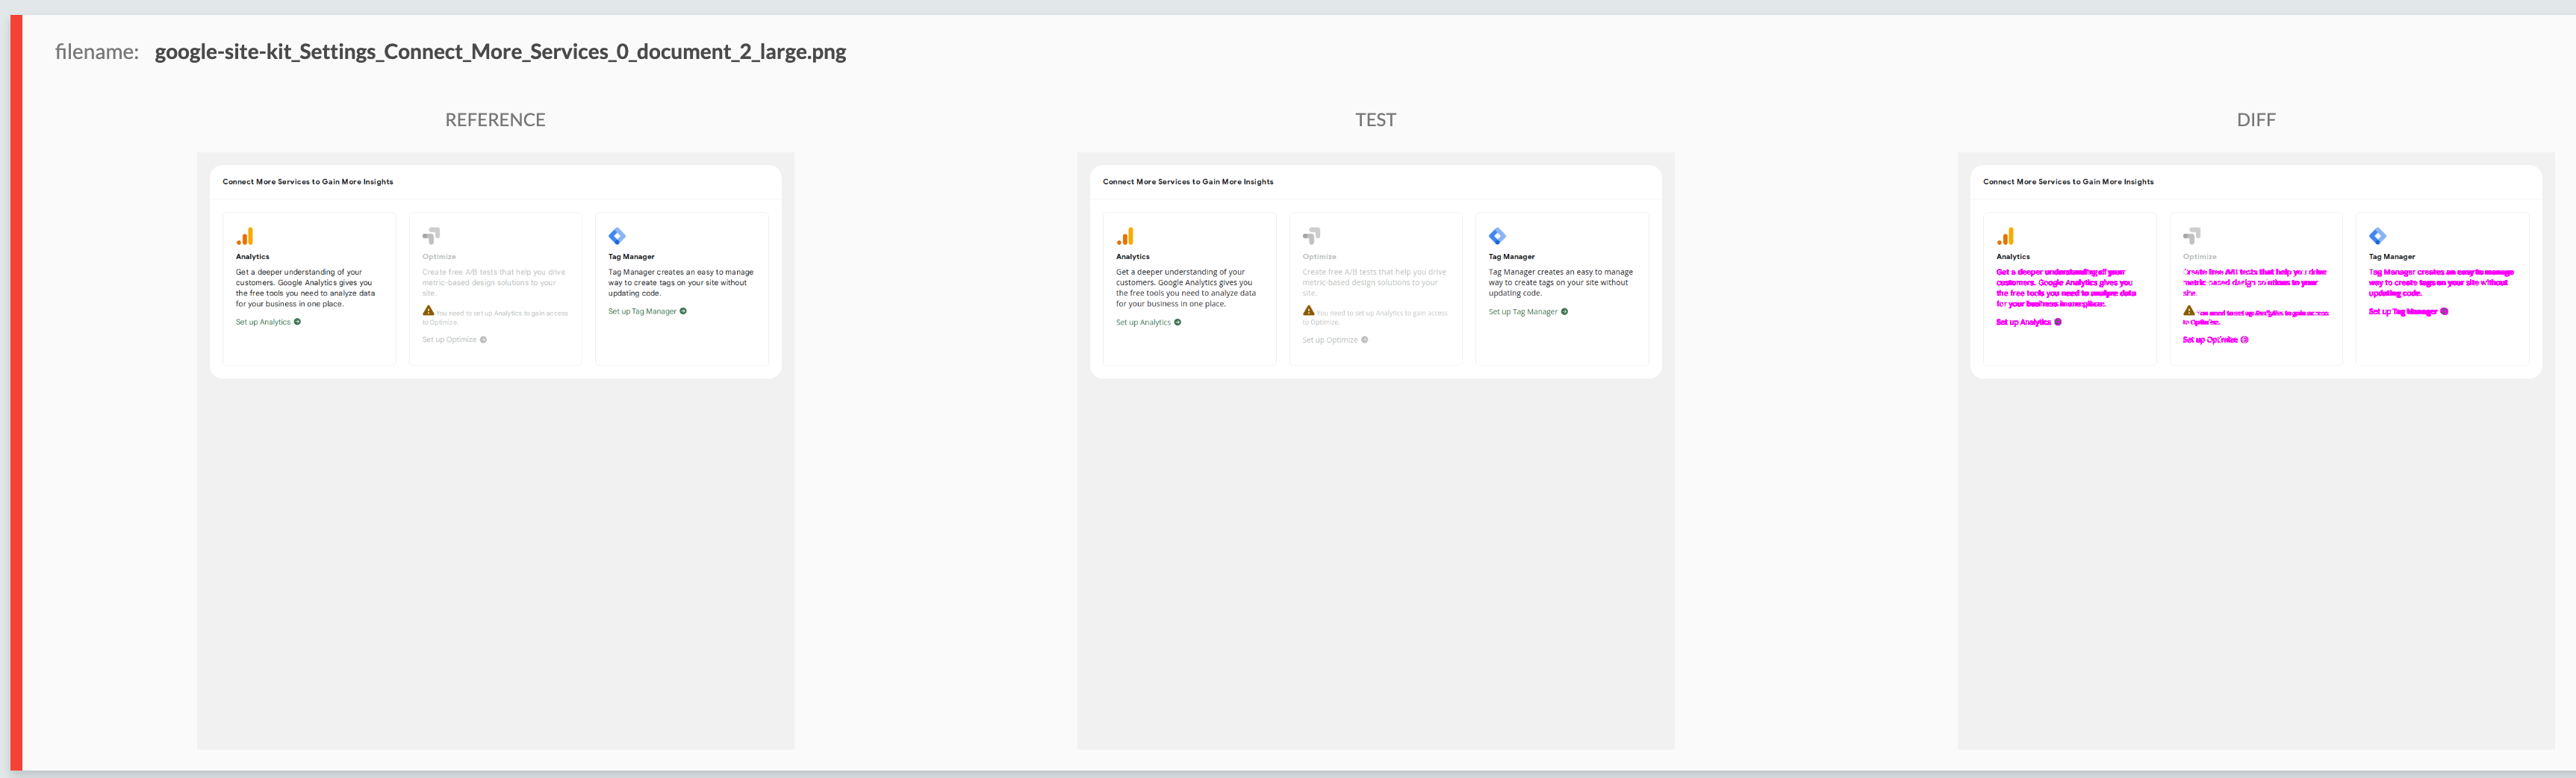Image resolution: width=2576 pixels, height=778 pixels.
Task: Open the Set up Analytics link in the TEST image
Action: point(1148,322)
